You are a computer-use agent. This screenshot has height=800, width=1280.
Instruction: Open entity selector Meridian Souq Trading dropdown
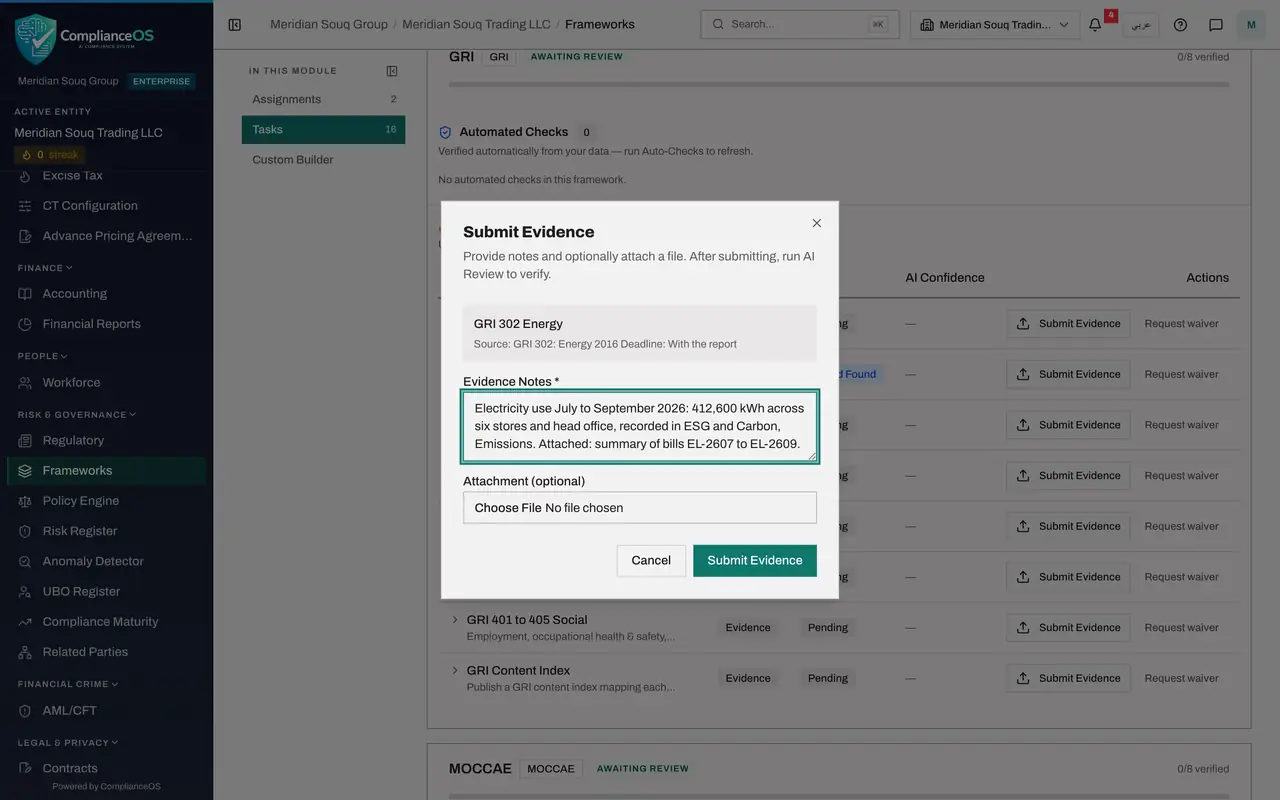(x=995, y=24)
